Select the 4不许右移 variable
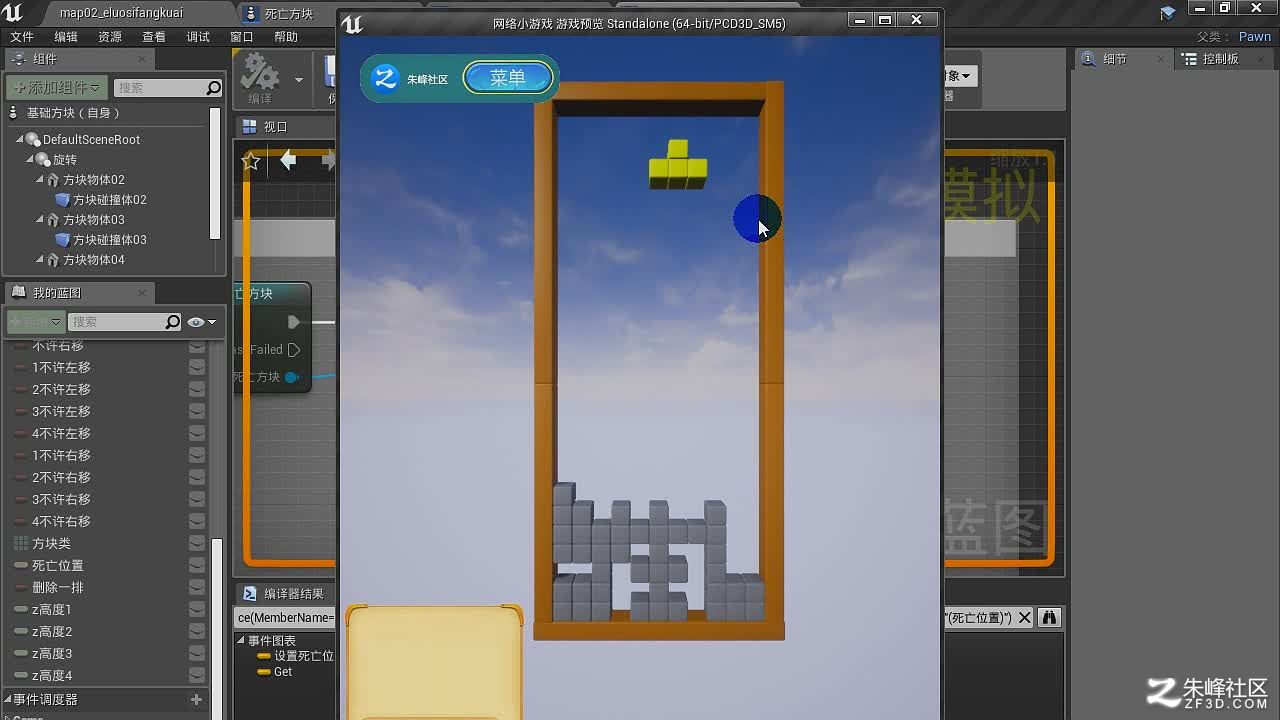1280x720 pixels. [x=61, y=522]
